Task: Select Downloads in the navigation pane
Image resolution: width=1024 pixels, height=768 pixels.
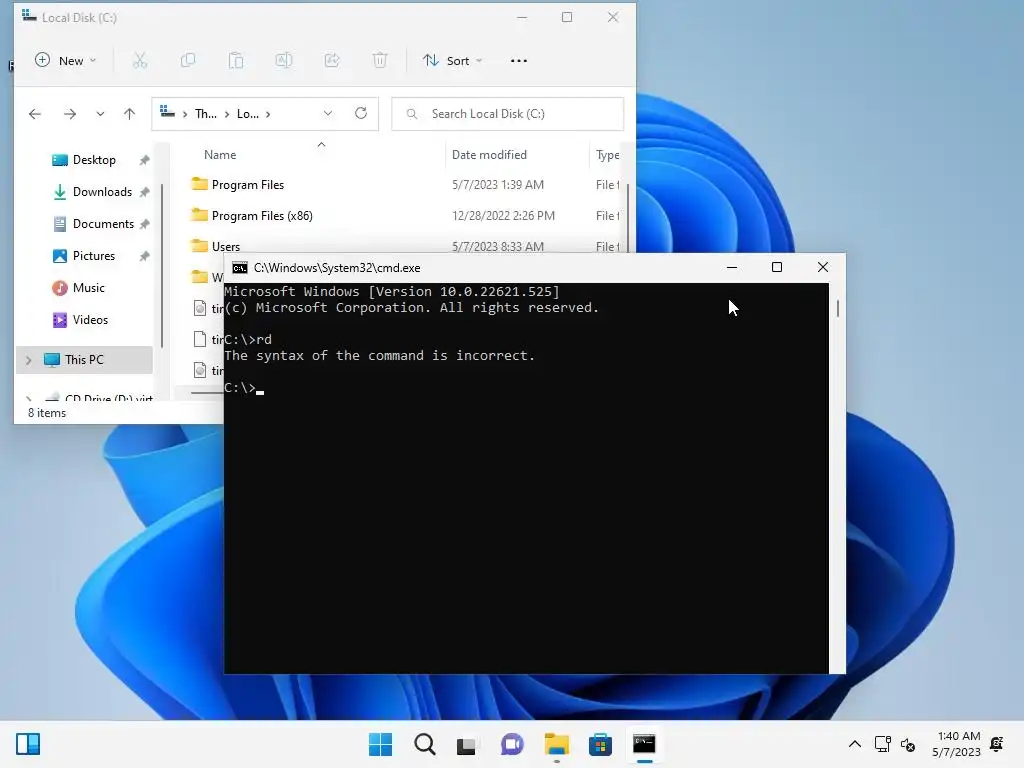Action: (102, 192)
